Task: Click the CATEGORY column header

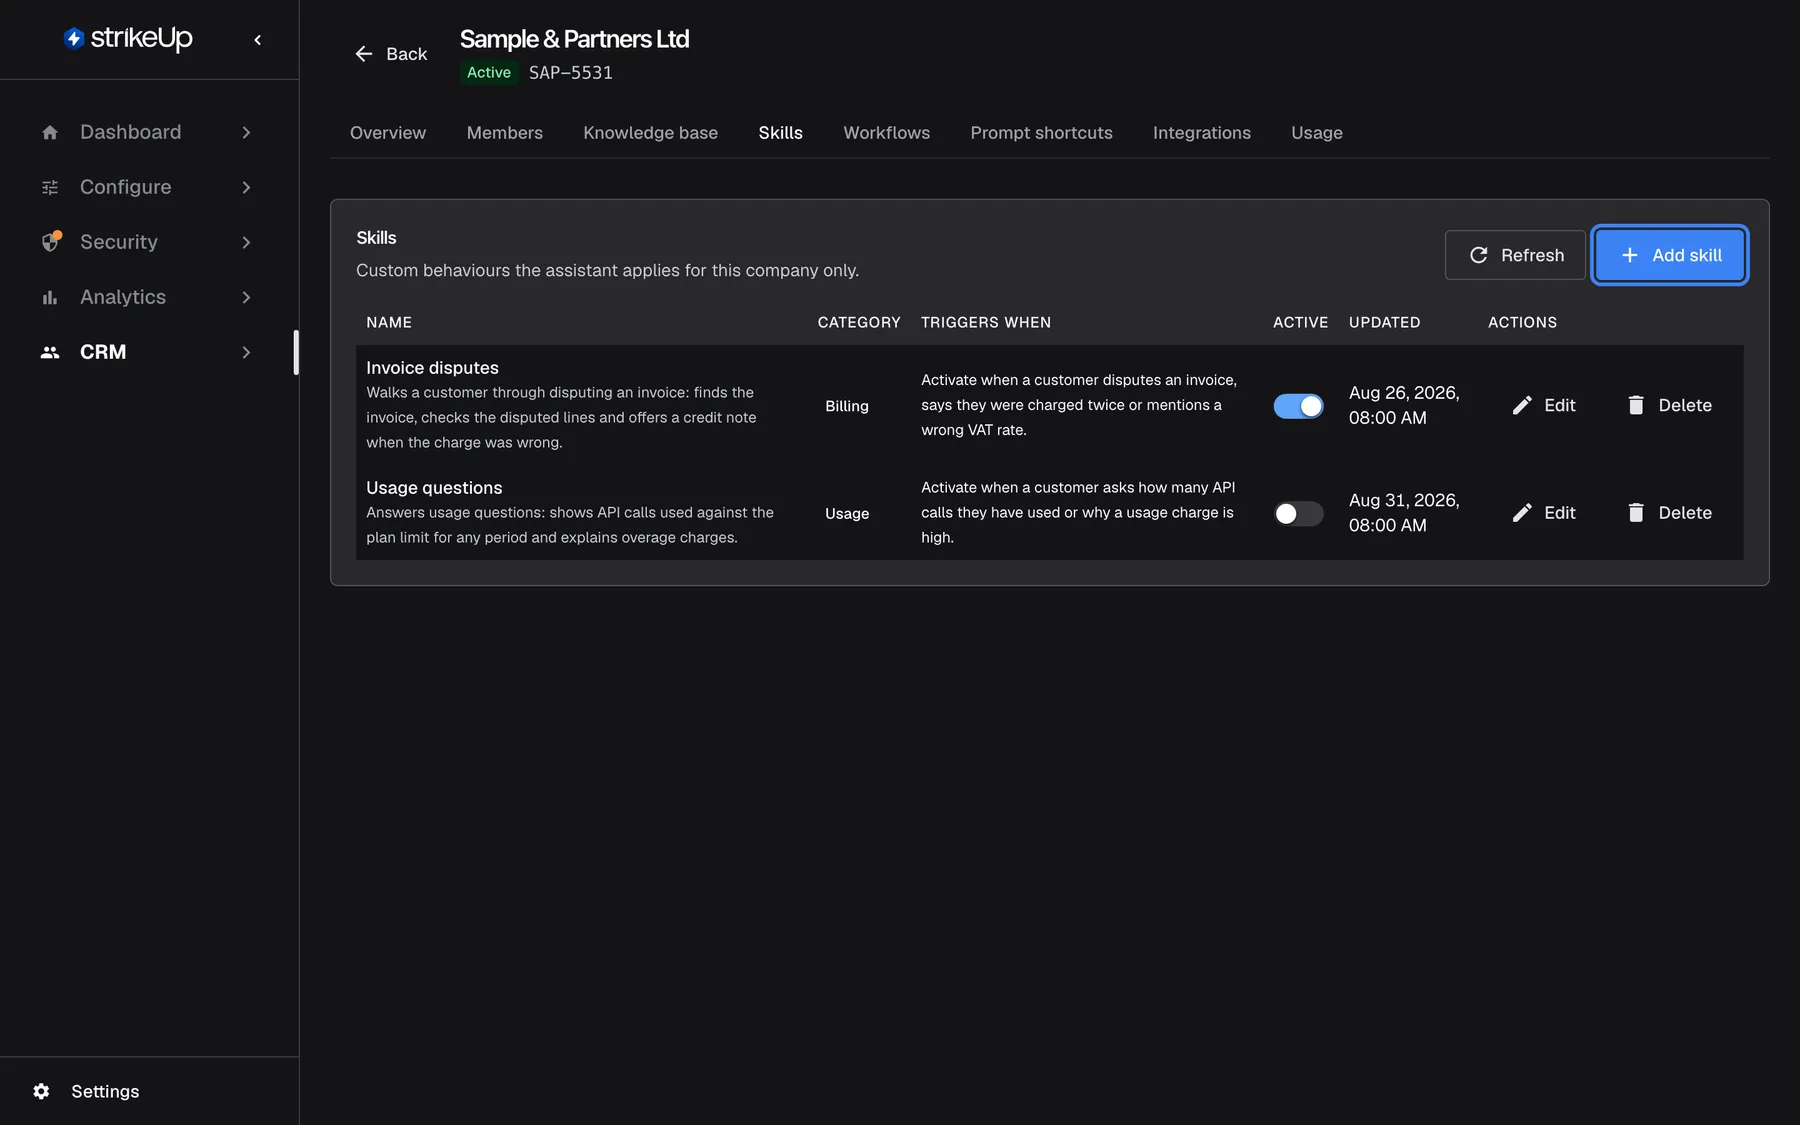Action: [859, 322]
